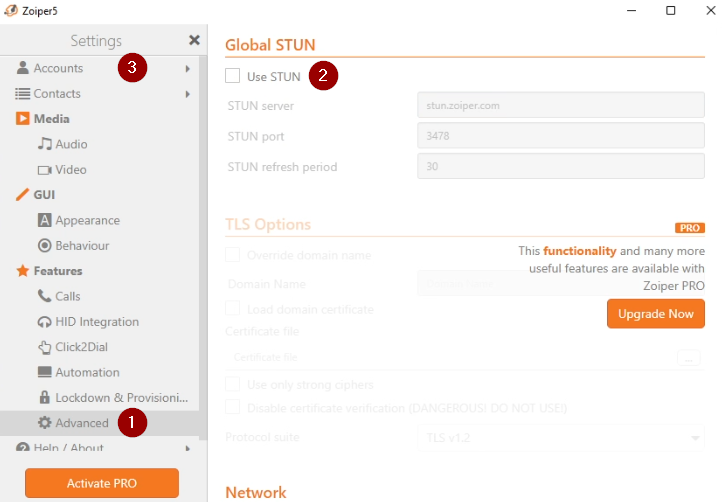The width and height of the screenshot is (722, 502).
Task: Click the Audio music note icon
Action: pos(45,144)
